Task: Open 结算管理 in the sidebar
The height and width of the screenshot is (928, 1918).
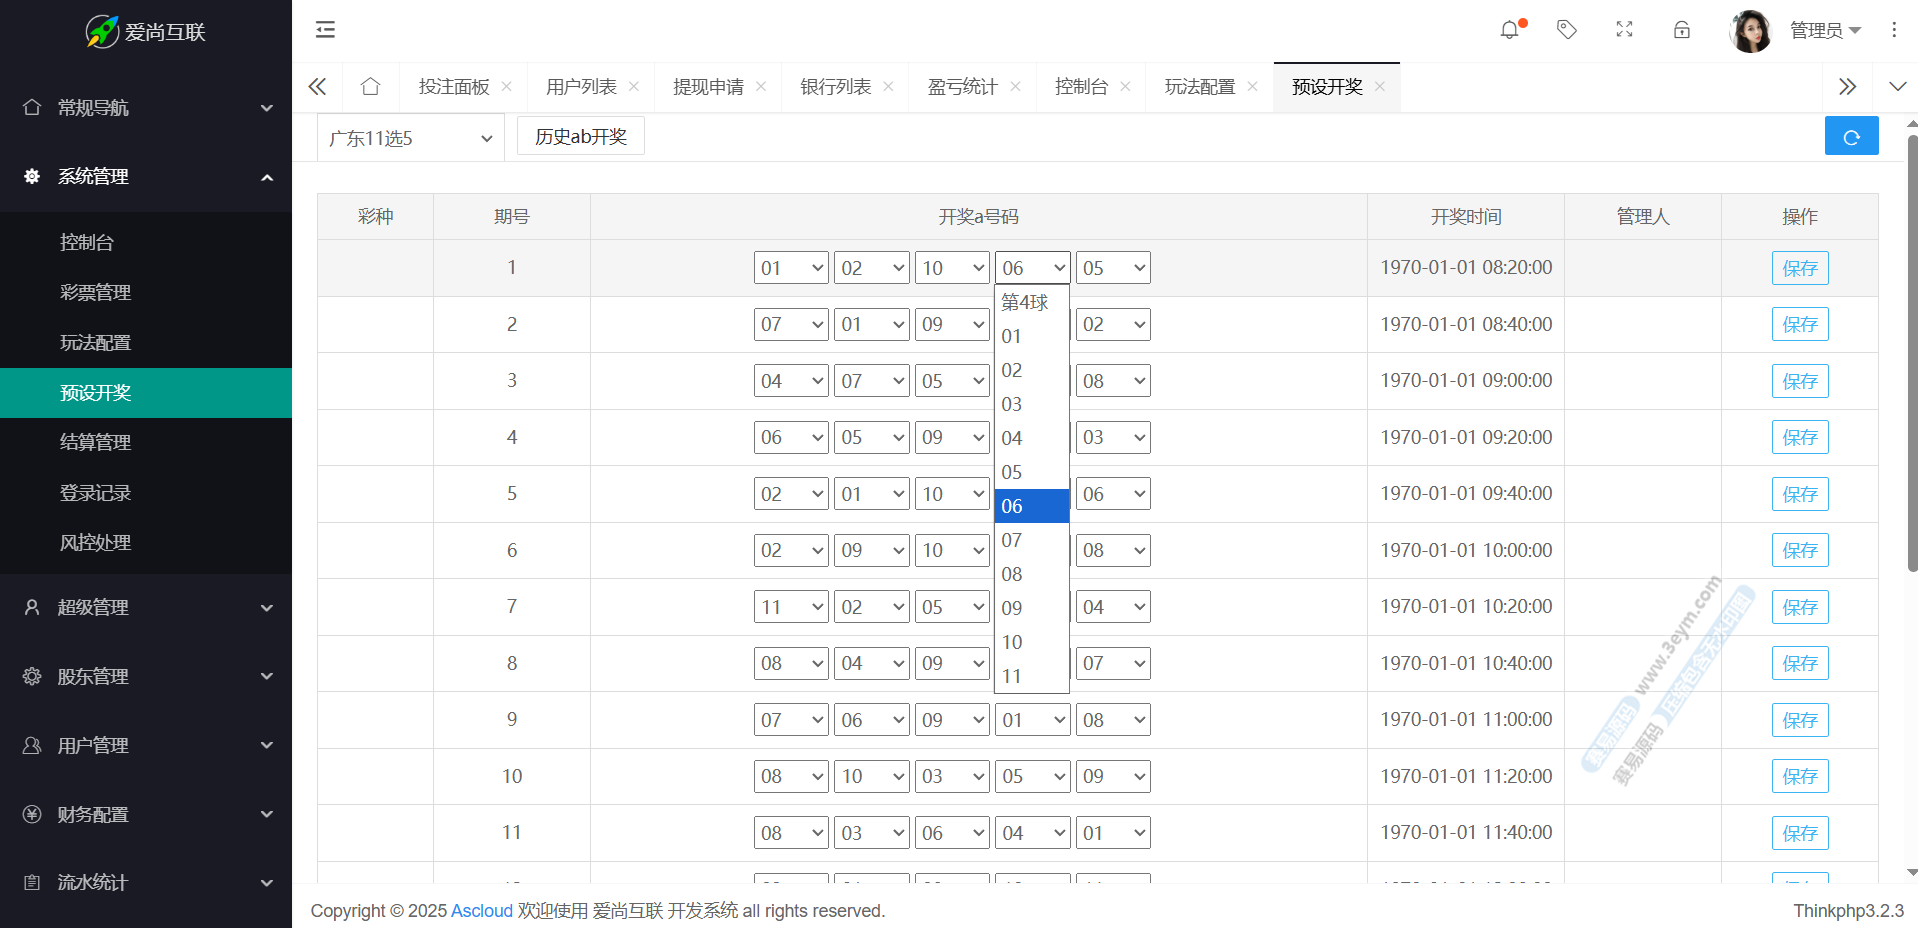Action: coord(96,442)
